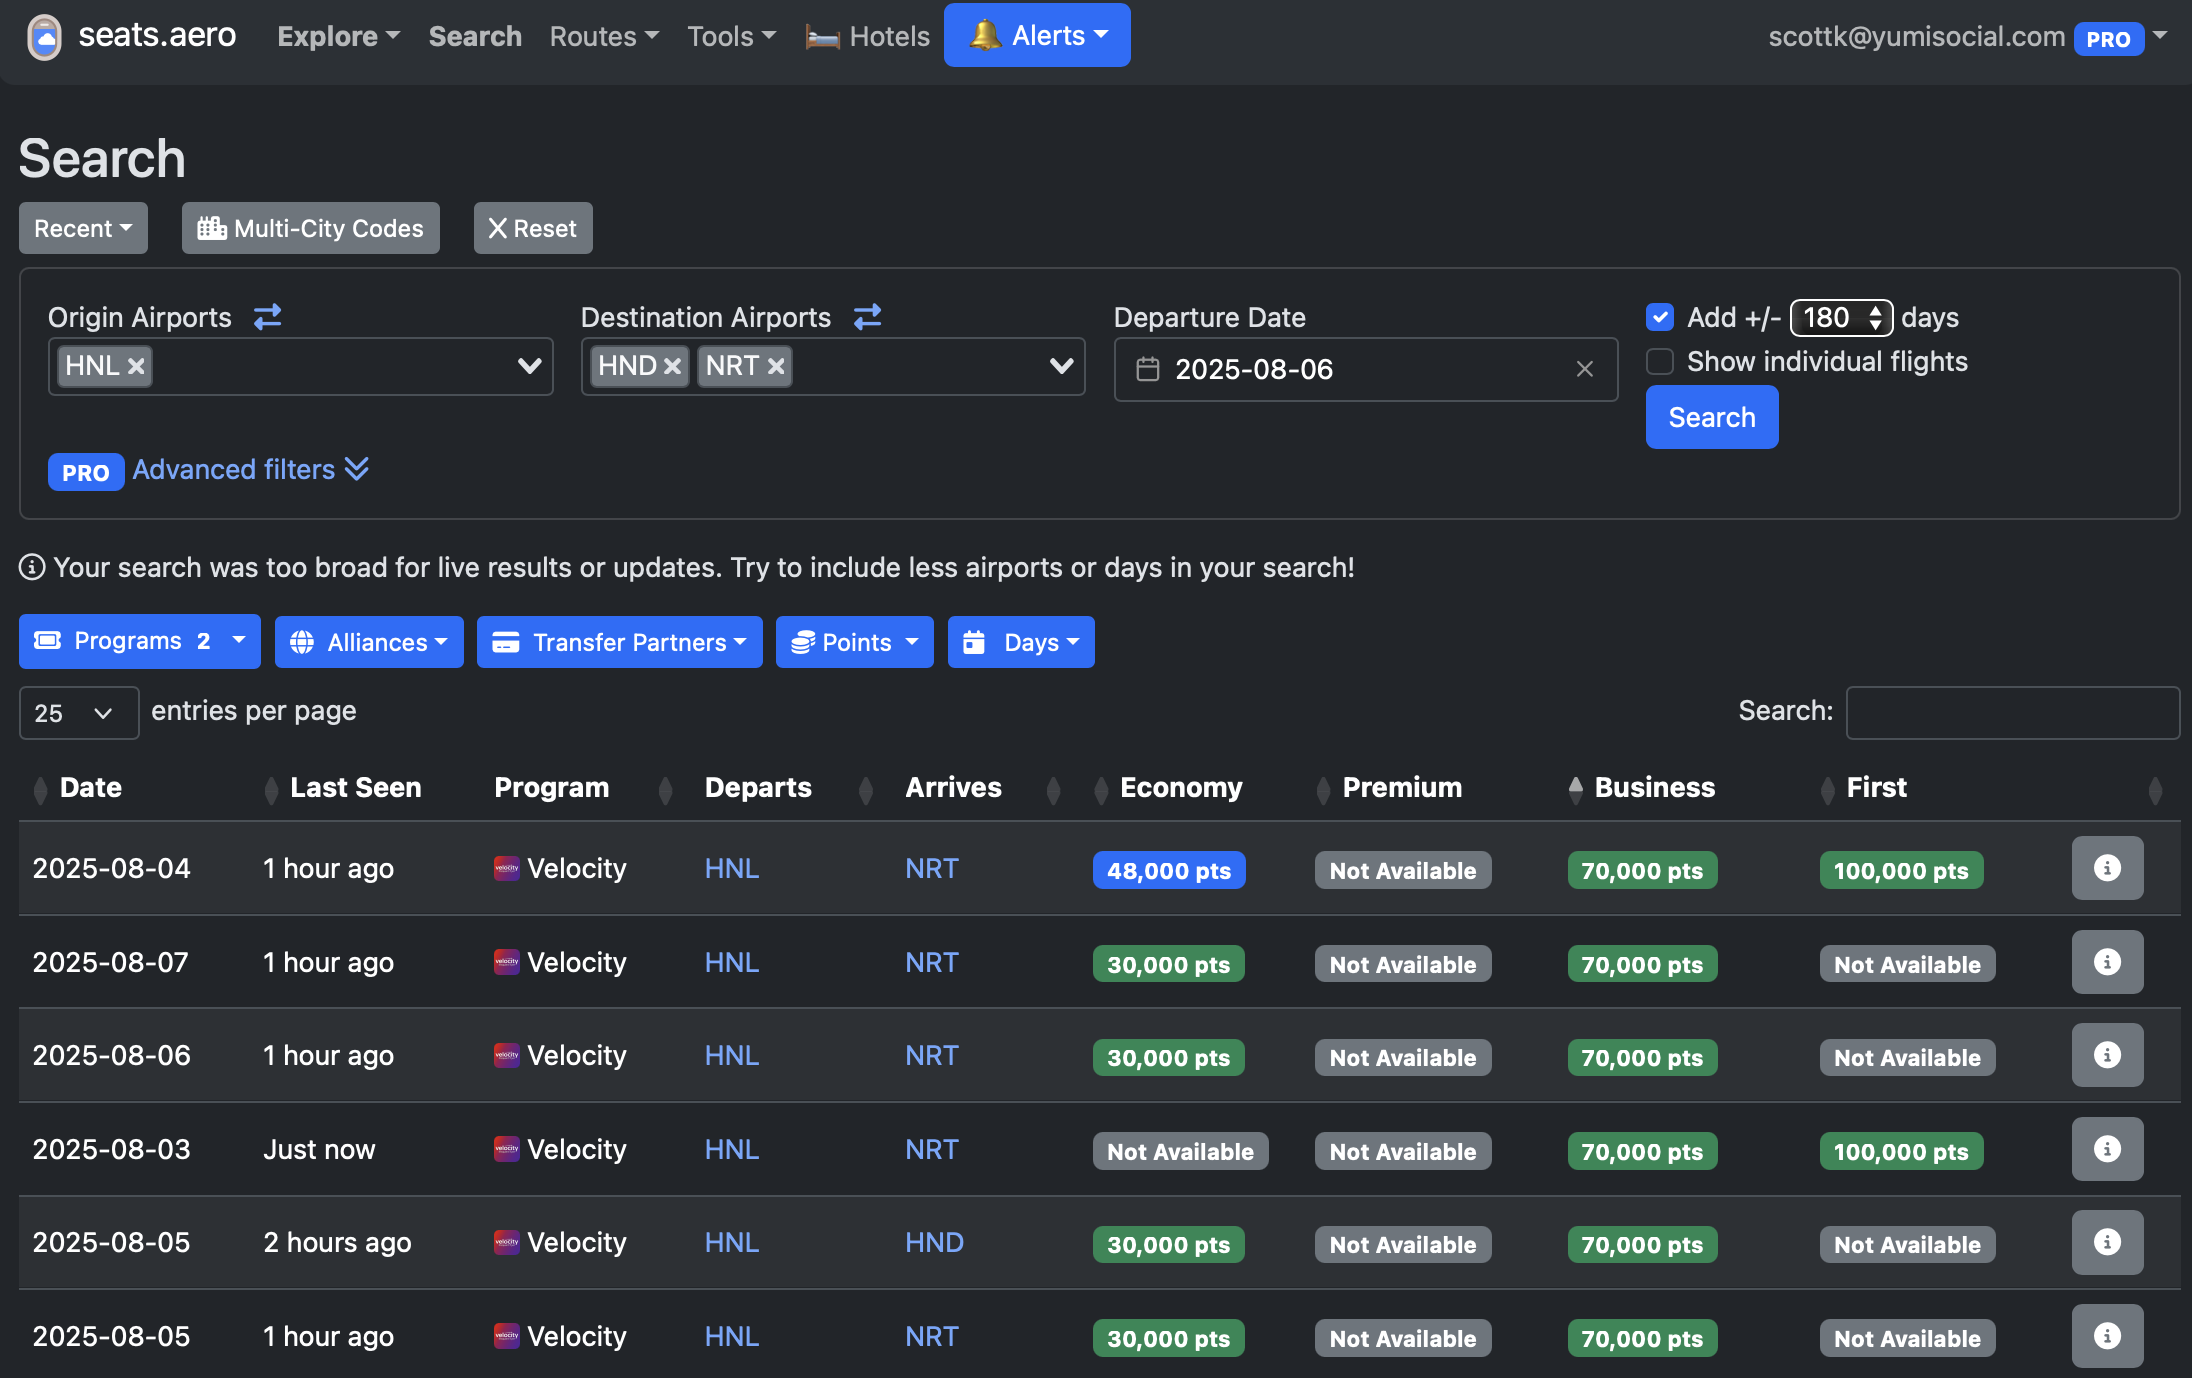The width and height of the screenshot is (2192, 1378).
Task: Open the calendar icon in Departure Date
Action: pyautogui.click(x=1147, y=369)
